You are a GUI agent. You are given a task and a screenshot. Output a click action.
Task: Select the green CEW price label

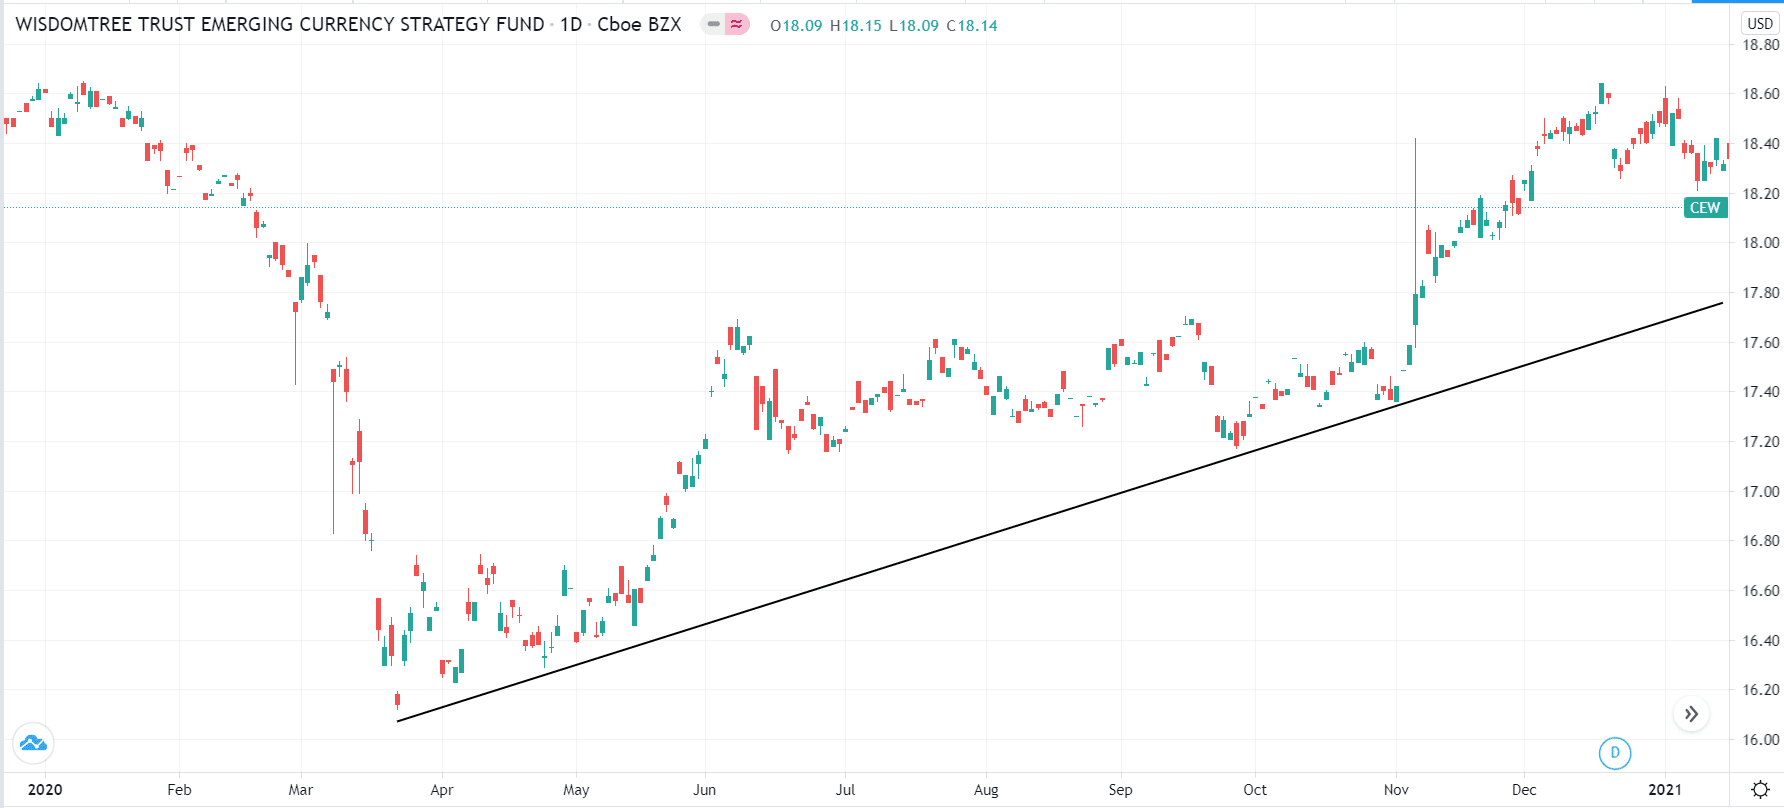point(1706,208)
